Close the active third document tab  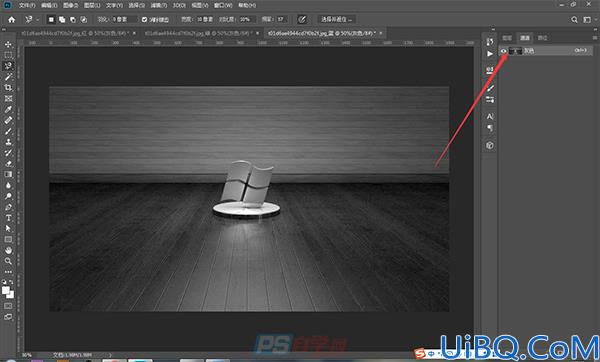coord(381,33)
